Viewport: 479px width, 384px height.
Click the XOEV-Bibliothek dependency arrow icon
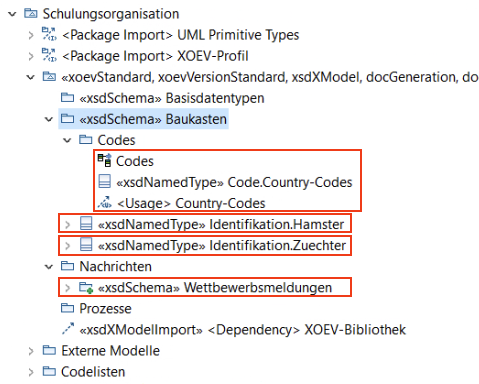[68, 329]
